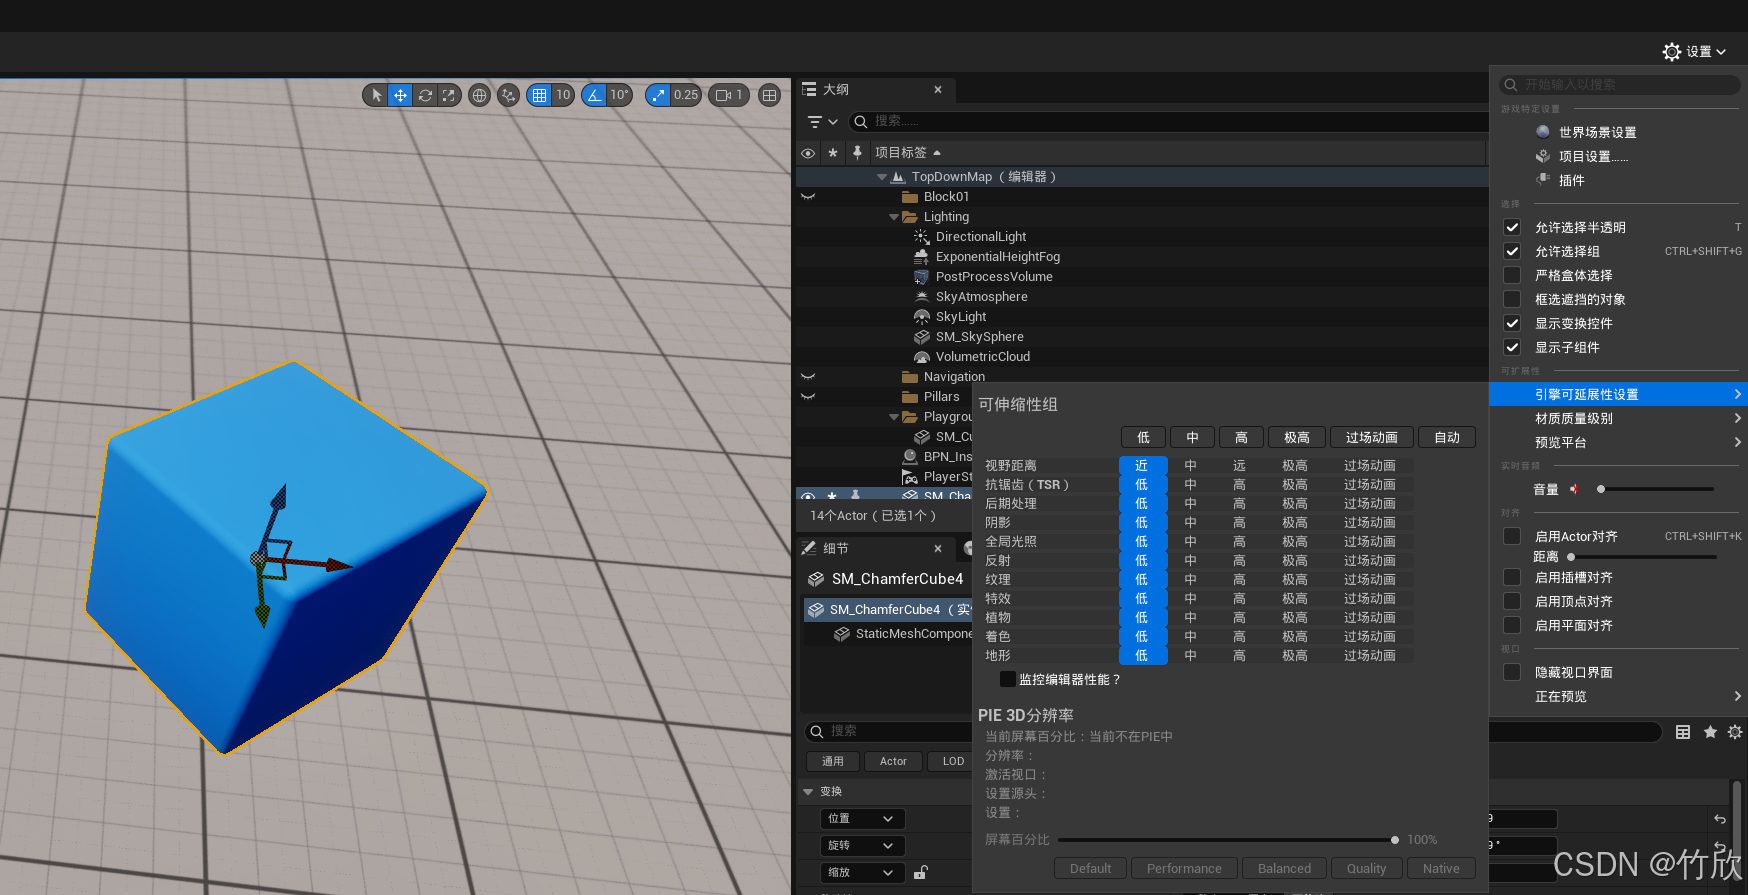Viewport: 1748px width, 895px height.
Task: Toggle Navigation folder visibility
Action: tap(808, 377)
